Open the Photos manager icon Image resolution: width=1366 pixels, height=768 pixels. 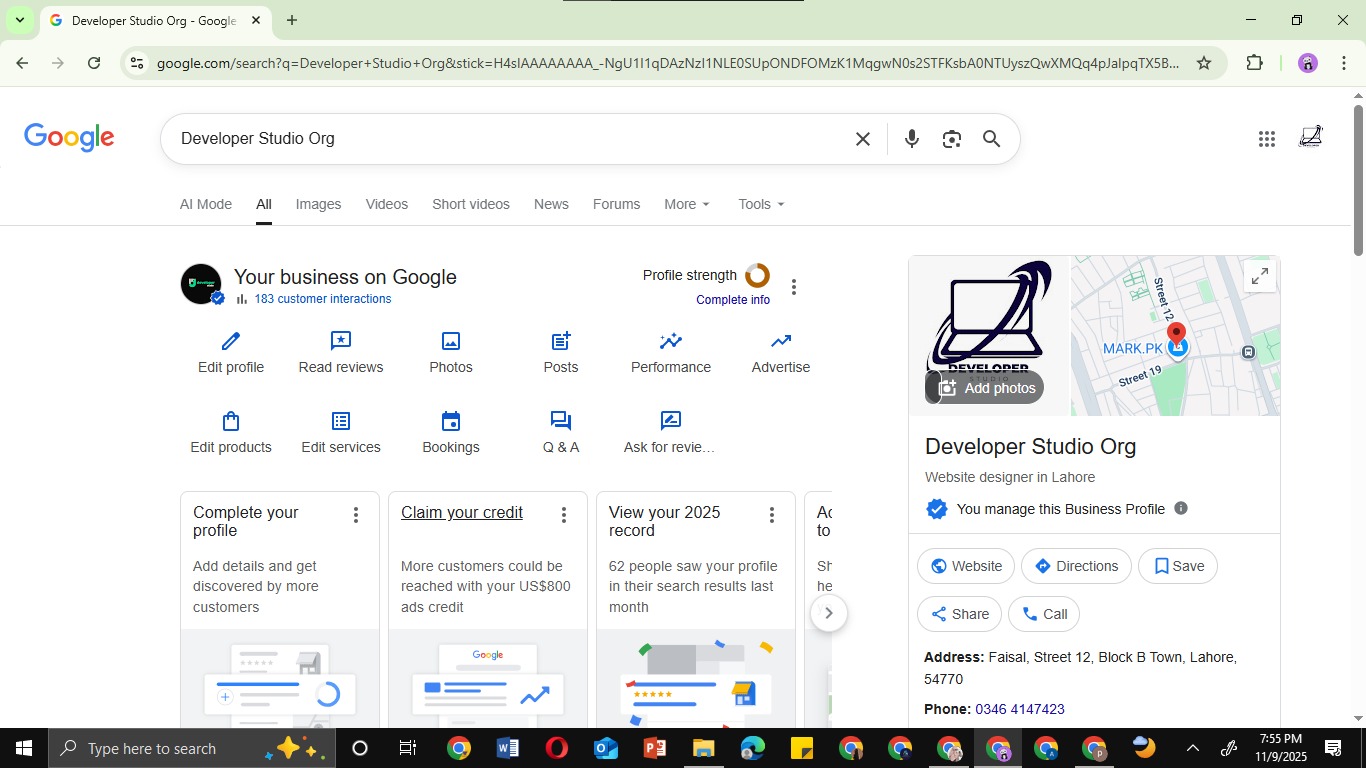450,342
